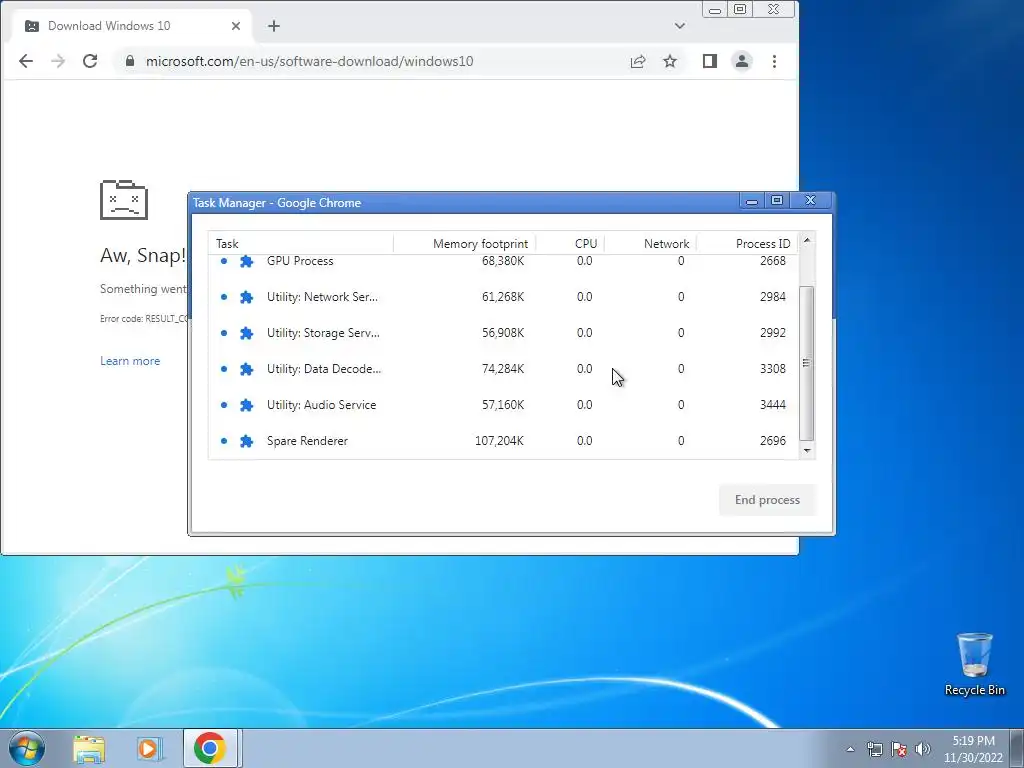The height and width of the screenshot is (768, 1024).
Task: Close the Task Manager window
Action: pyautogui.click(x=810, y=200)
